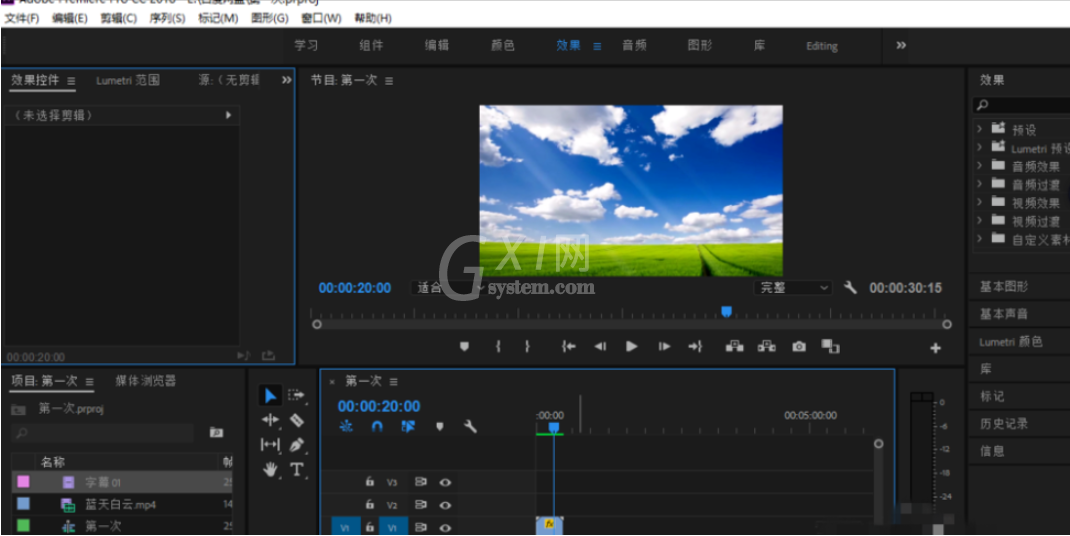1070x536 pixels.
Task: Toggle Snap magnet in timeline
Action: point(377,427)
